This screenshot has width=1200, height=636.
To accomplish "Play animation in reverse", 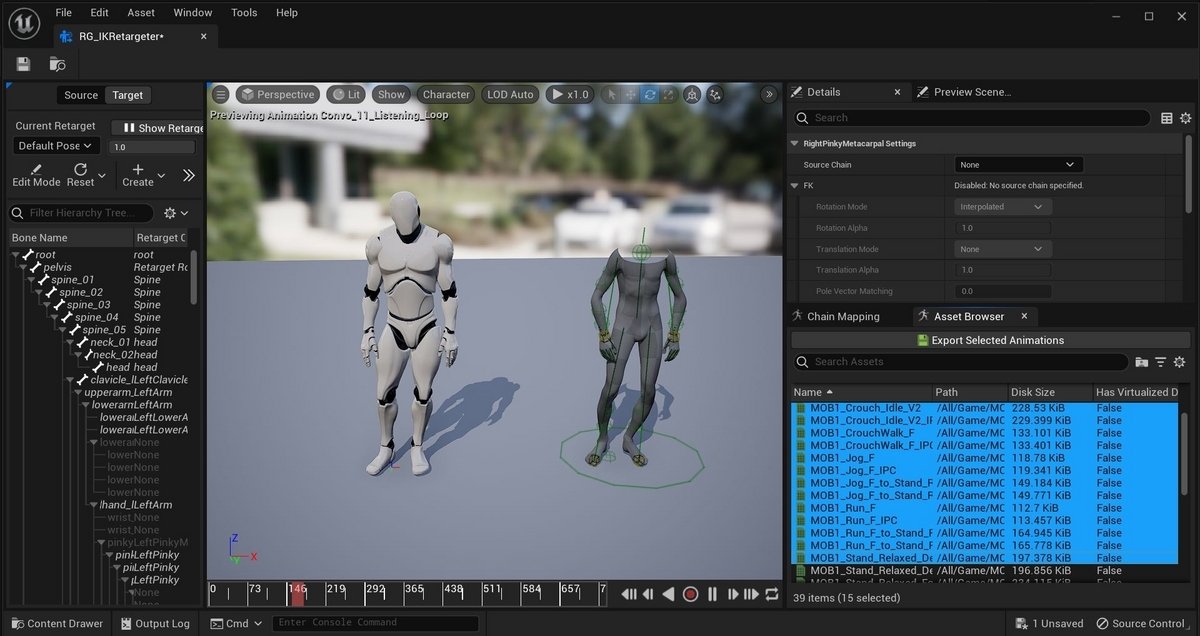I will click(x=669, y=594).
